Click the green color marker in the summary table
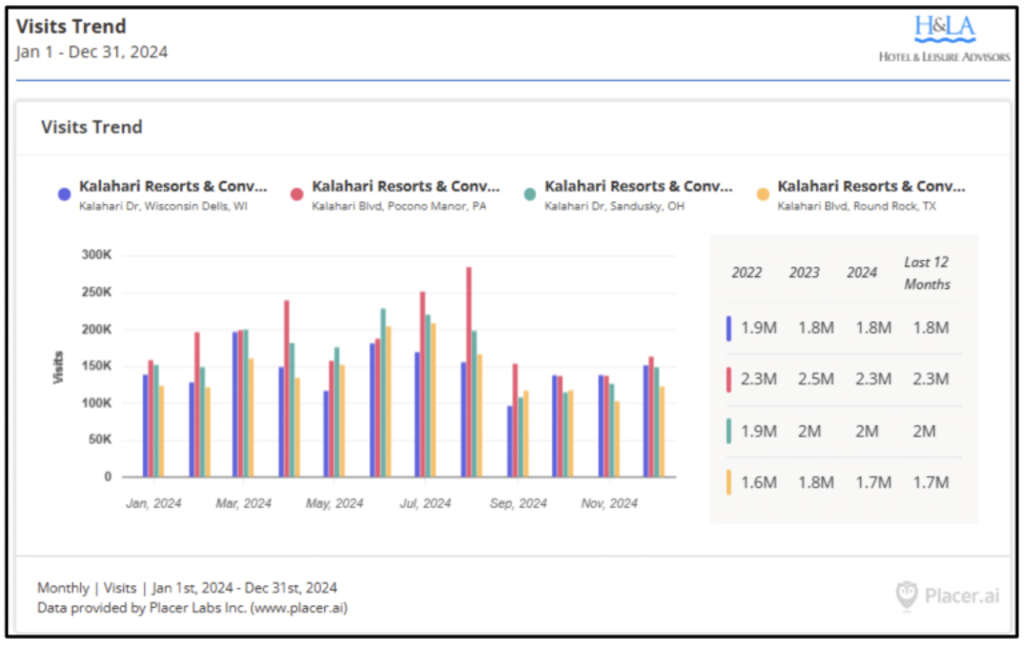Screen dimensions: 1024x648 [729, 431]
